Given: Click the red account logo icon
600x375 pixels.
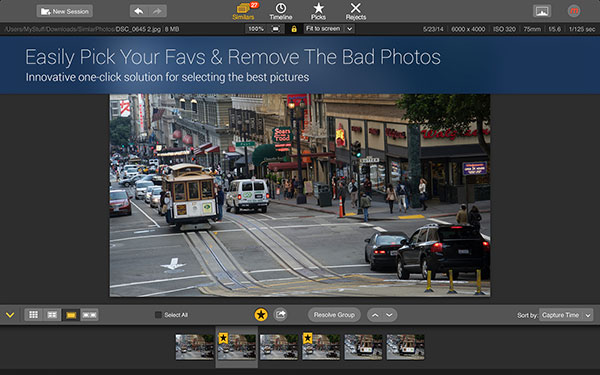Looking at the screenshot, I should 574,11.
